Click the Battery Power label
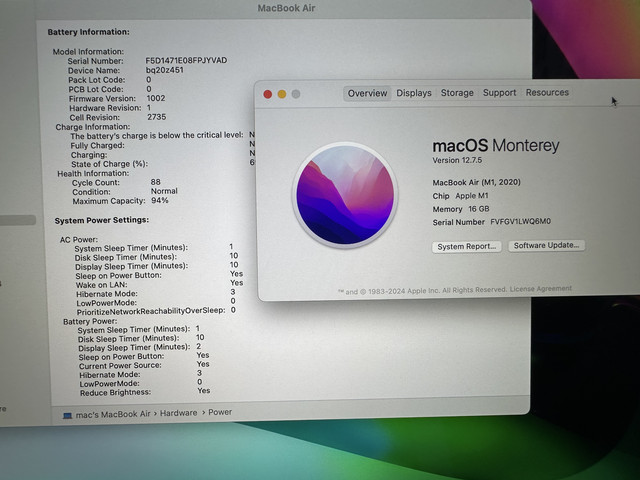This screenshot has width=640, height=480. (90, 322)
